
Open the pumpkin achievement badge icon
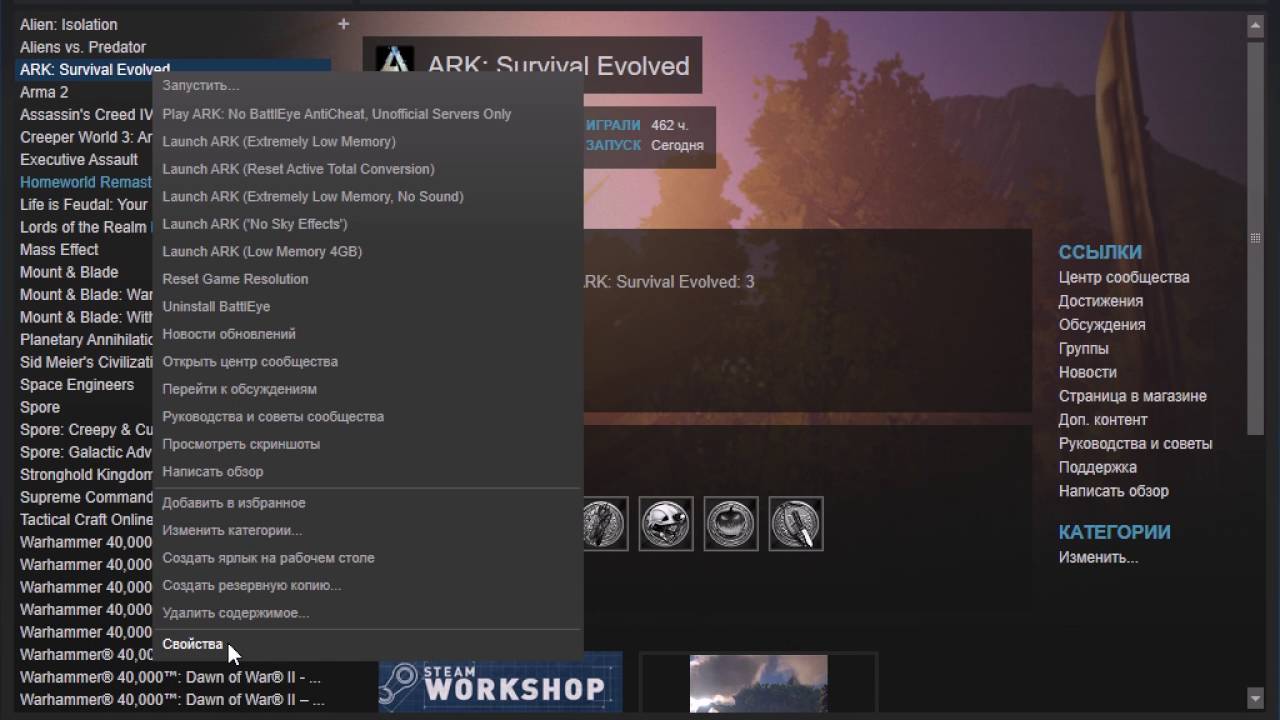731,523
